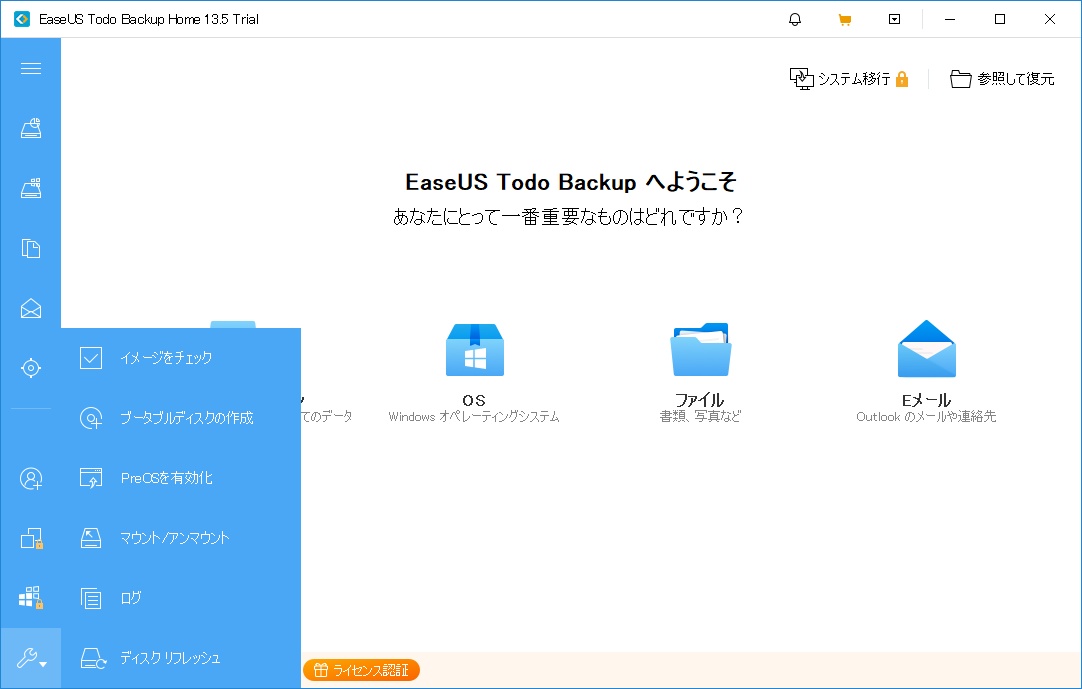Click システム移行 button
The height and width of the screenshot is (689, 1082).
[849, 79]
